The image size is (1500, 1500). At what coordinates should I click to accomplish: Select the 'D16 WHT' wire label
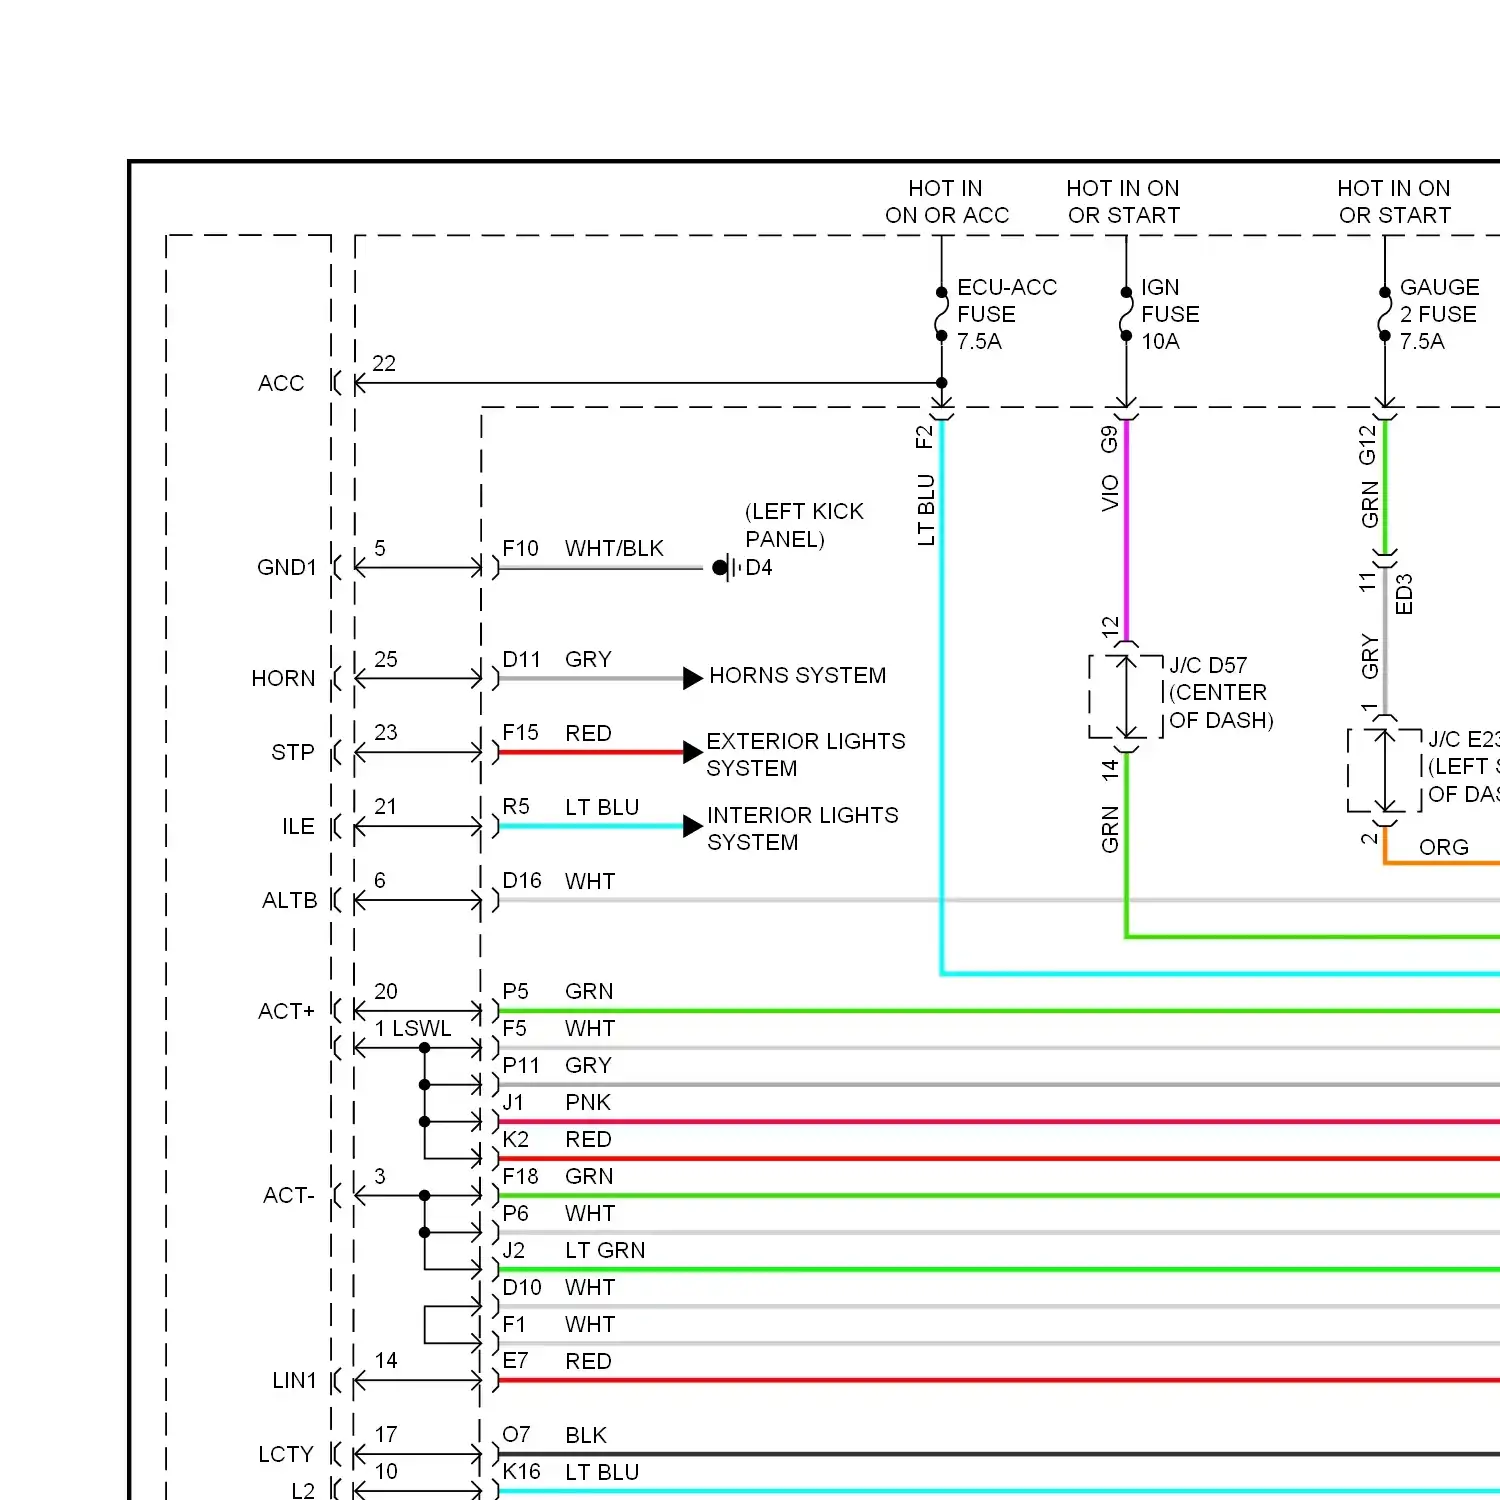pos(559,881)
